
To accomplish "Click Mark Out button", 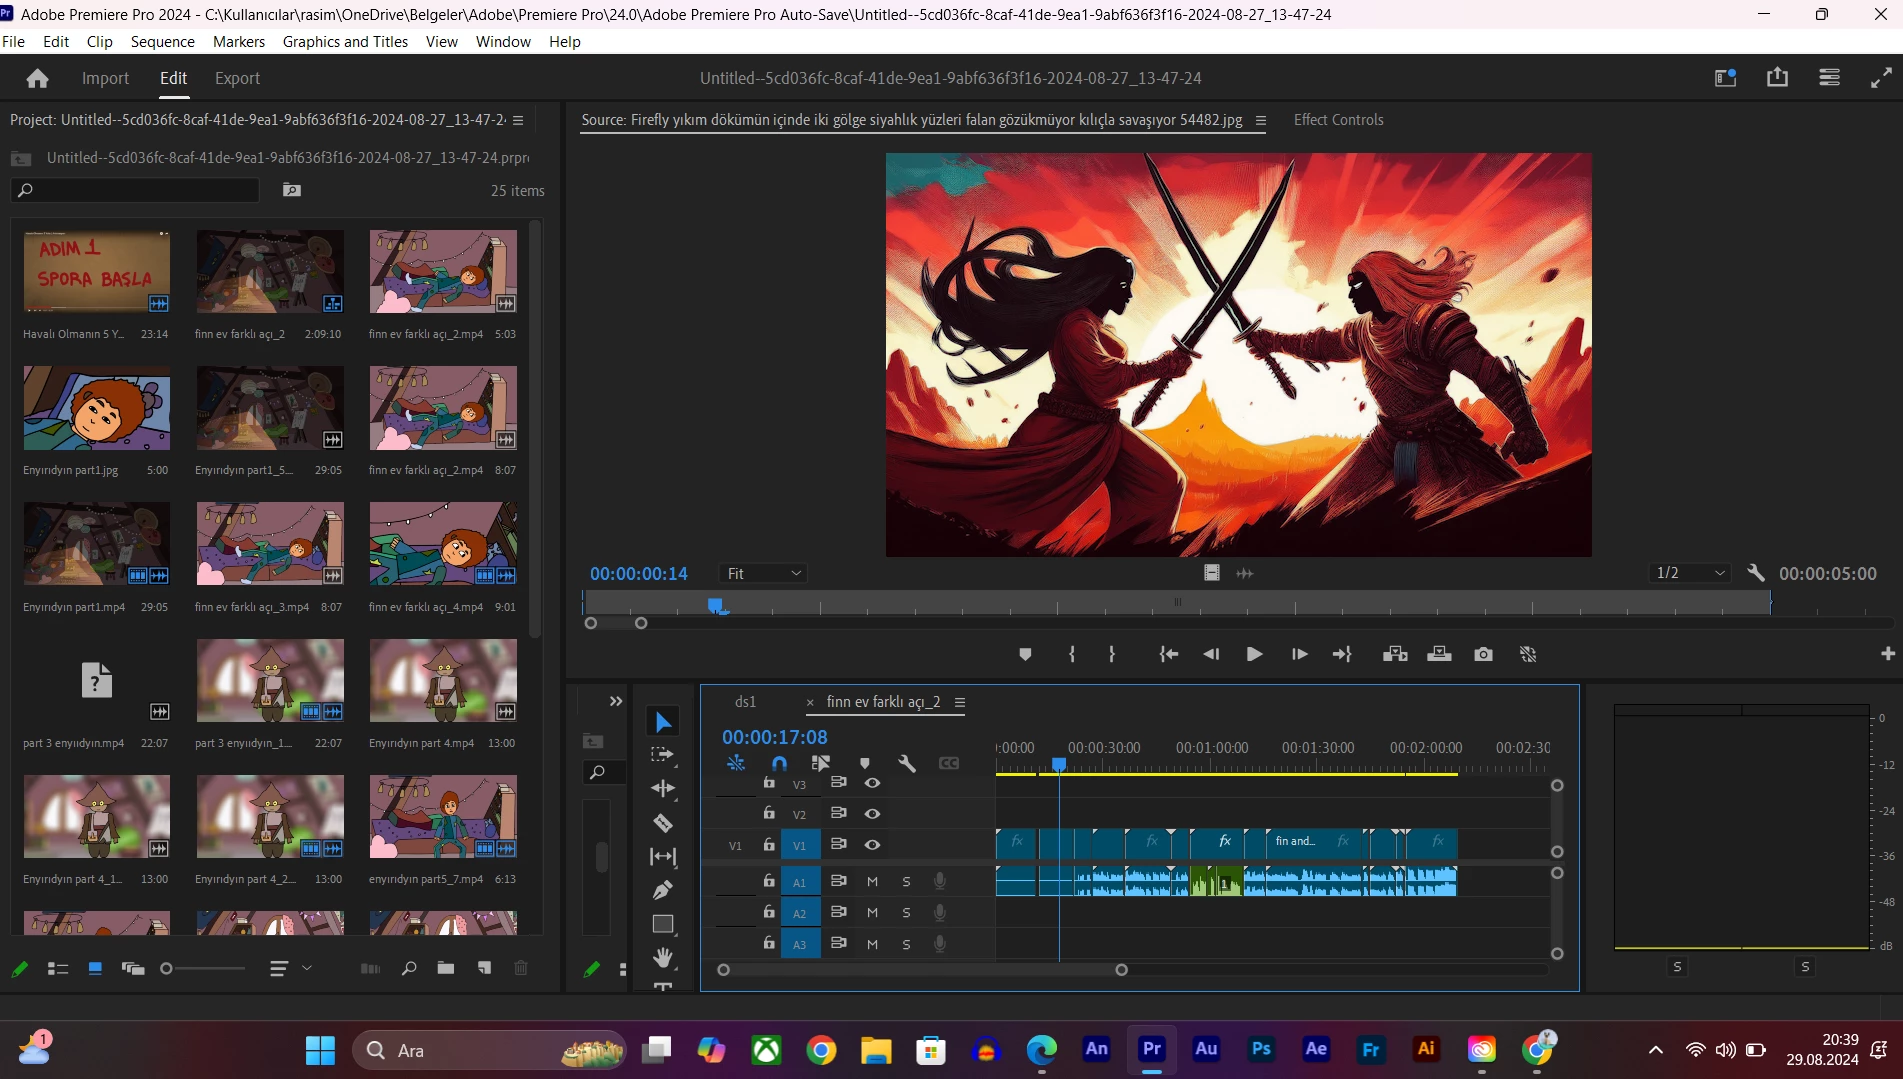I will (1112, 654).
